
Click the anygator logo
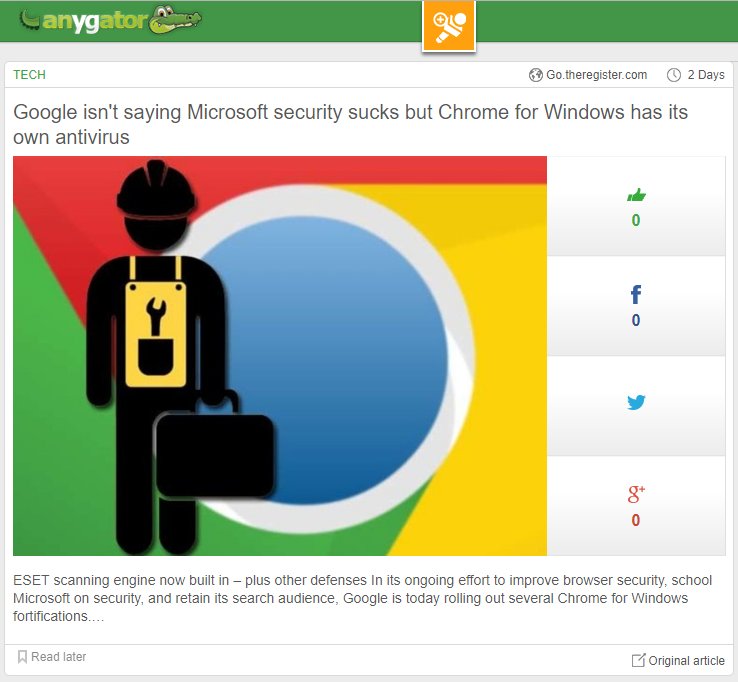point(110,20)
